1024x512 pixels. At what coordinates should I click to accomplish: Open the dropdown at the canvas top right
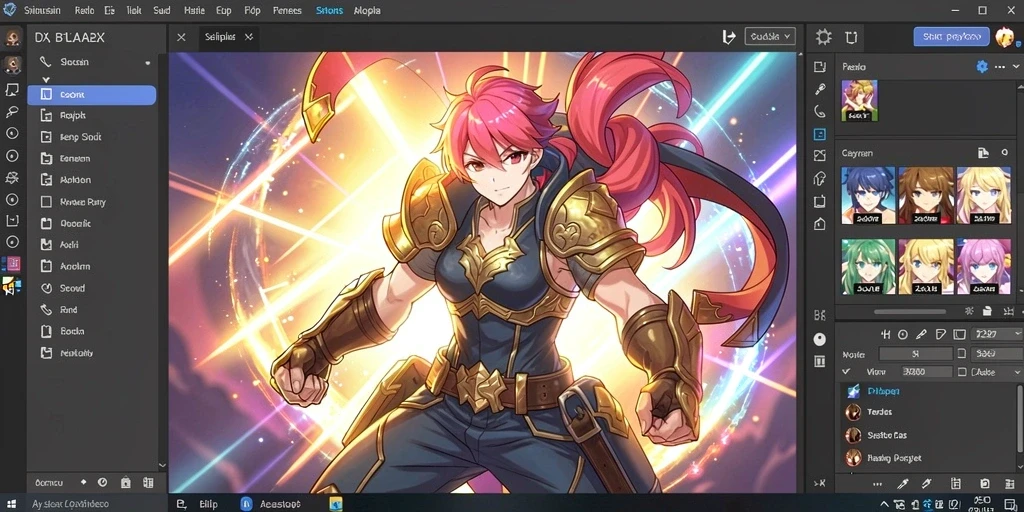point(770,37)
